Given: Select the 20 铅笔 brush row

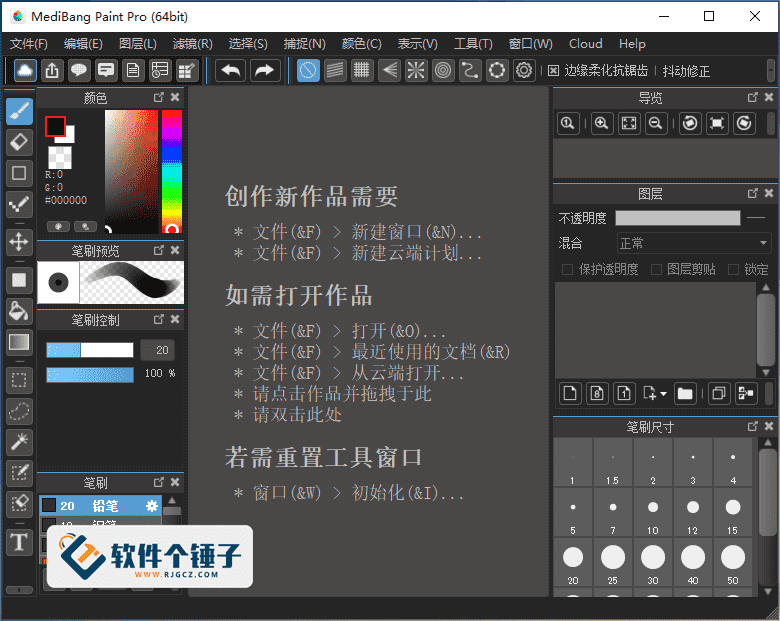Looking at the screenshot, I should (x=100, y=506).
